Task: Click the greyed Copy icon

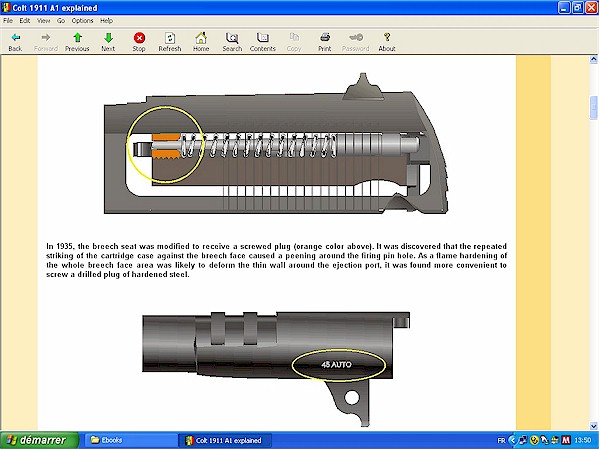Action: (x=294, y=37)
